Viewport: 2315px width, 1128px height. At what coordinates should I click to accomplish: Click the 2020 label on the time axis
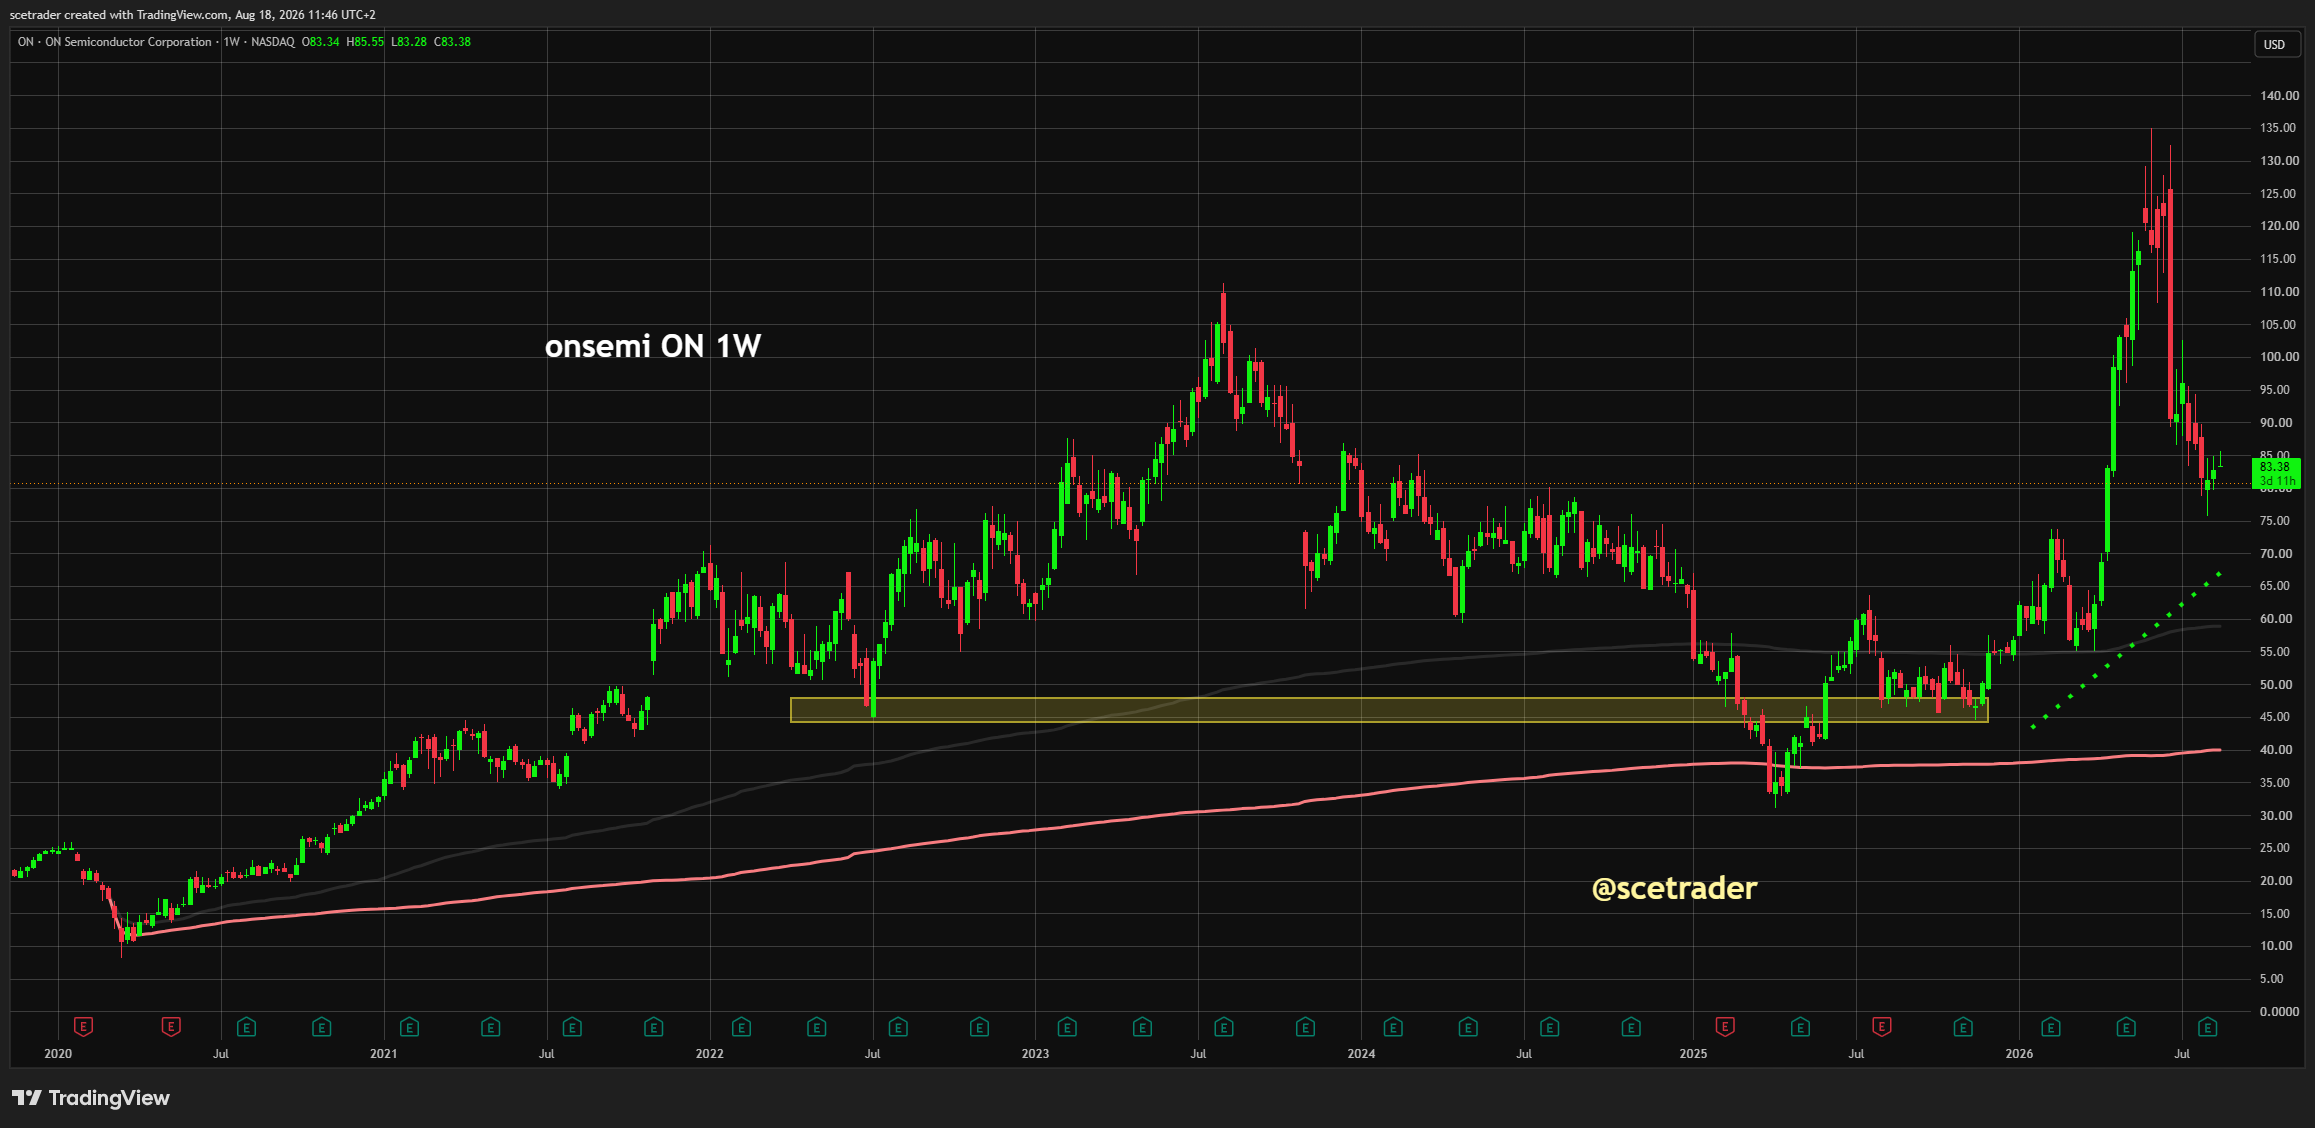pos(58,1054)
